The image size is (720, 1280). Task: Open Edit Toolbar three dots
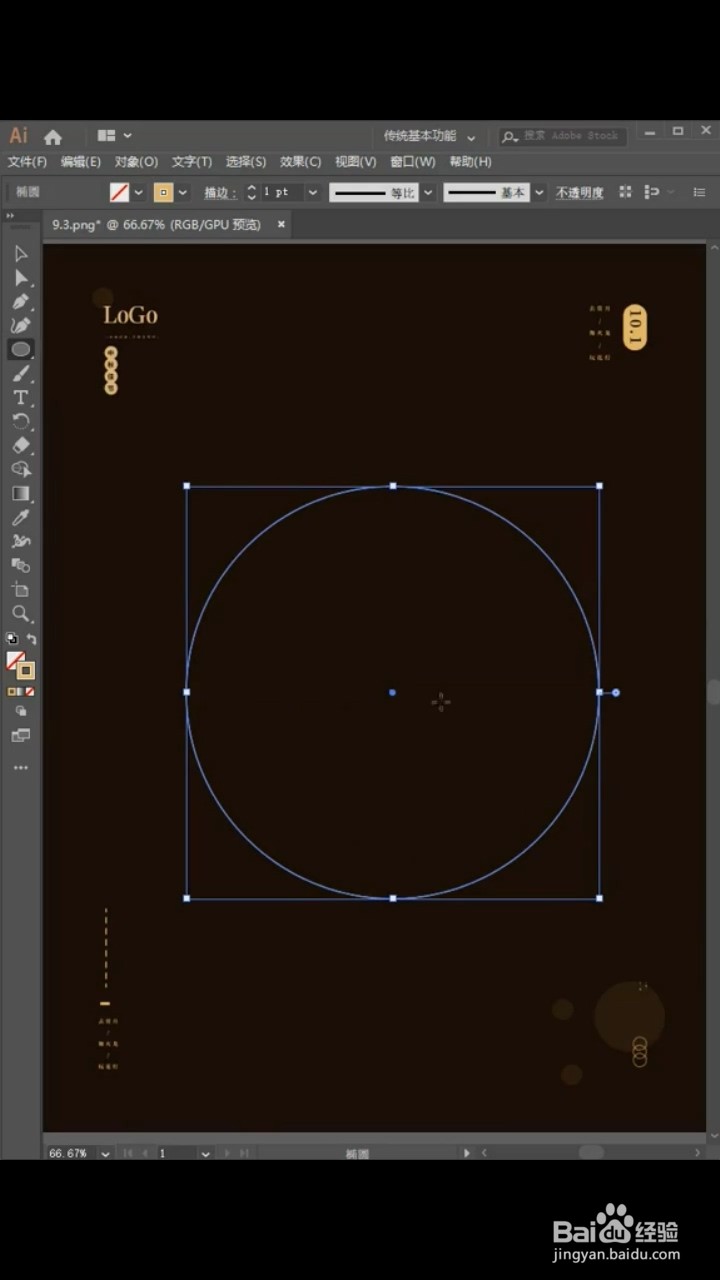pyautogui.click(x=21, y=768)
